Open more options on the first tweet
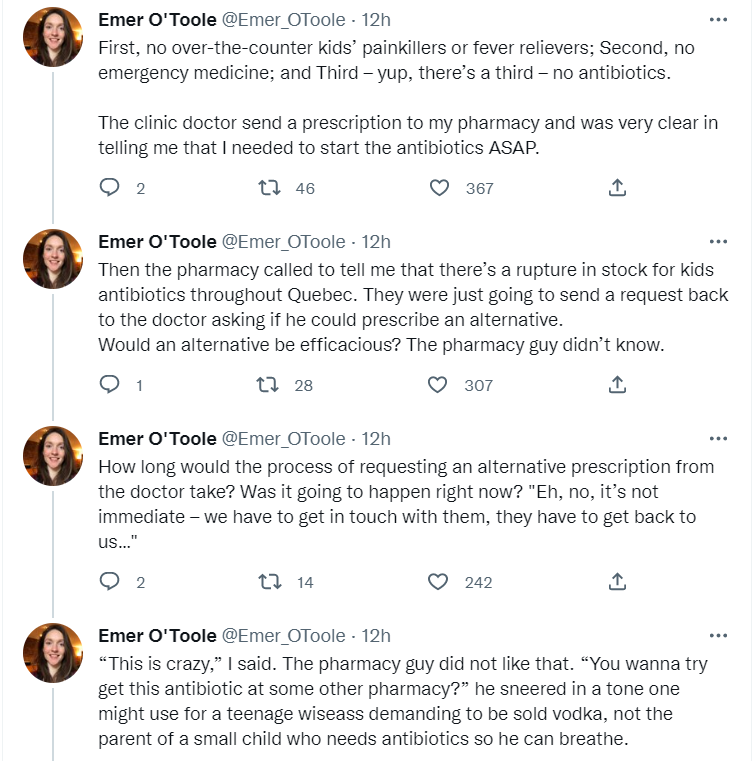Image resolution: width=755 pixels, height=761 pixels. (718, 19)
